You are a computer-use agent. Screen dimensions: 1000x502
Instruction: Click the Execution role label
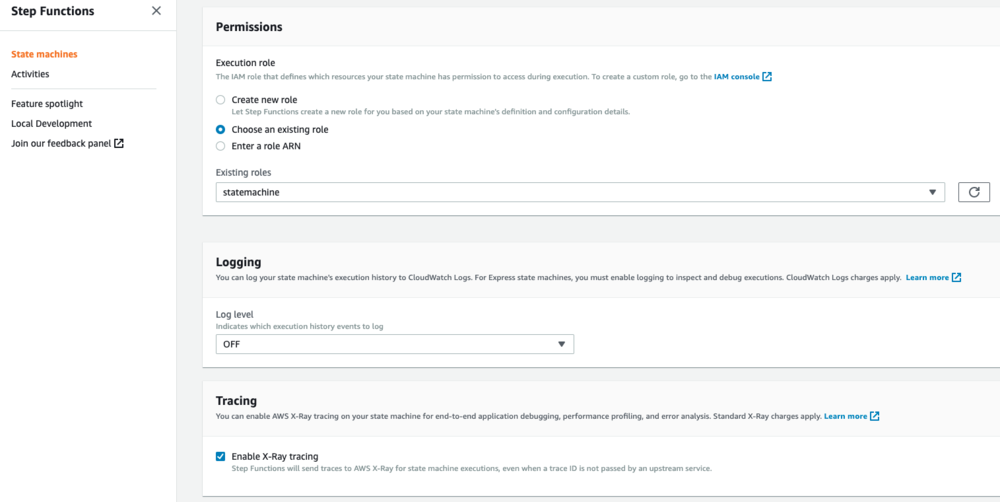point(246,63)
